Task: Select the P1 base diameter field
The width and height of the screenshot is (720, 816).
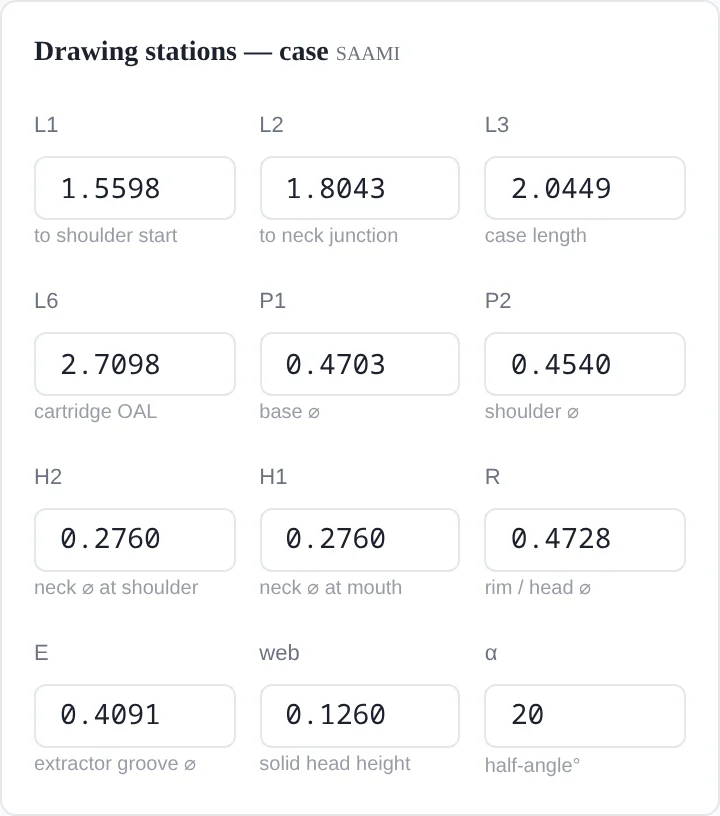Action: [359, 364]
